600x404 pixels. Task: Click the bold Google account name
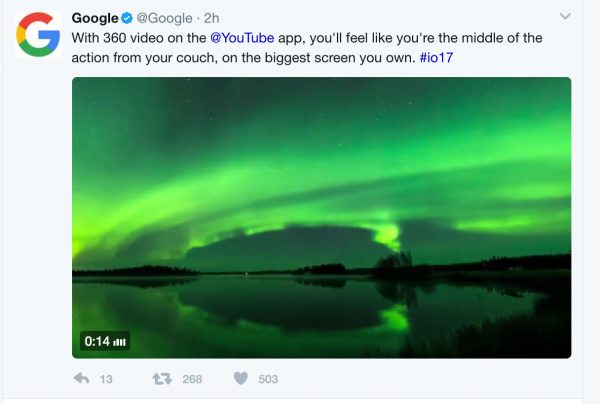95,18
